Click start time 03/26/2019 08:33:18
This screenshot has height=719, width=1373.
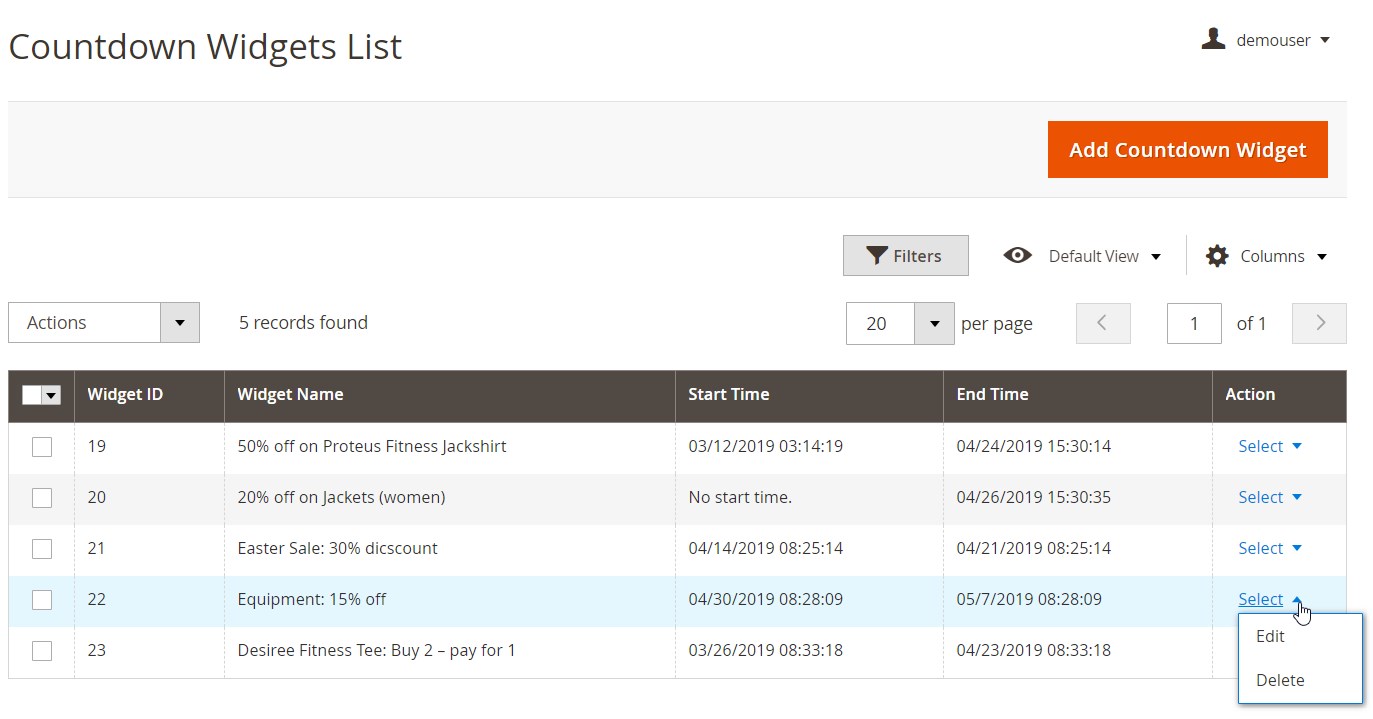(x=765, y=650)
